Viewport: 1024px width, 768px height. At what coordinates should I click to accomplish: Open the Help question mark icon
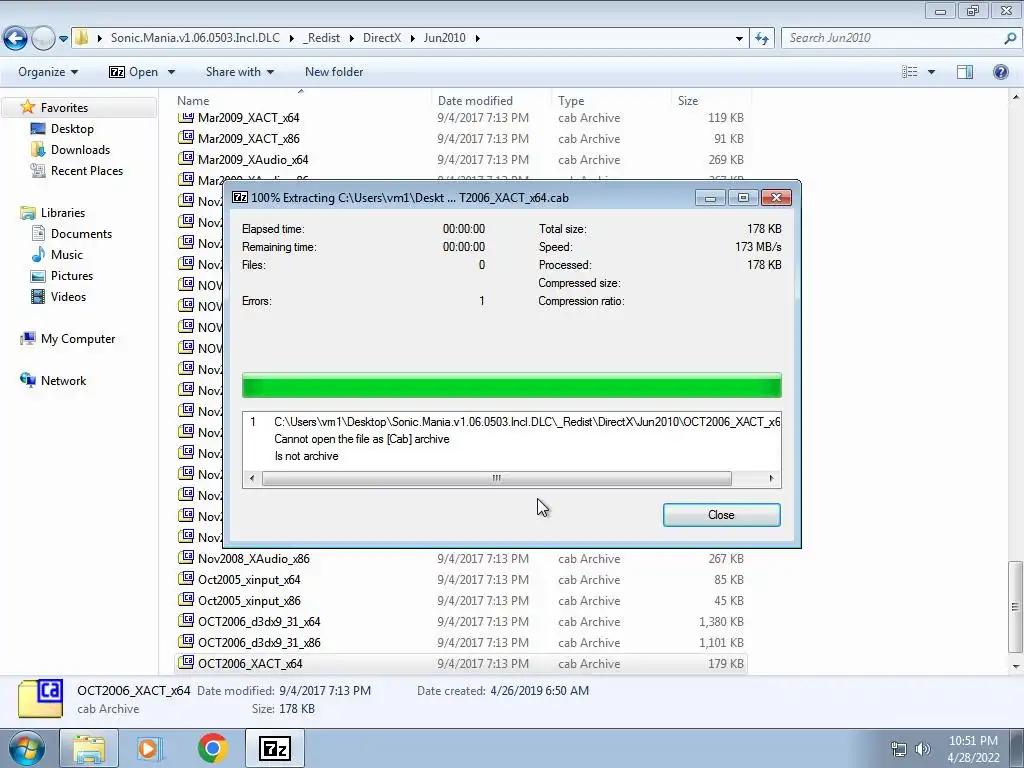[x=1000, y=72]
